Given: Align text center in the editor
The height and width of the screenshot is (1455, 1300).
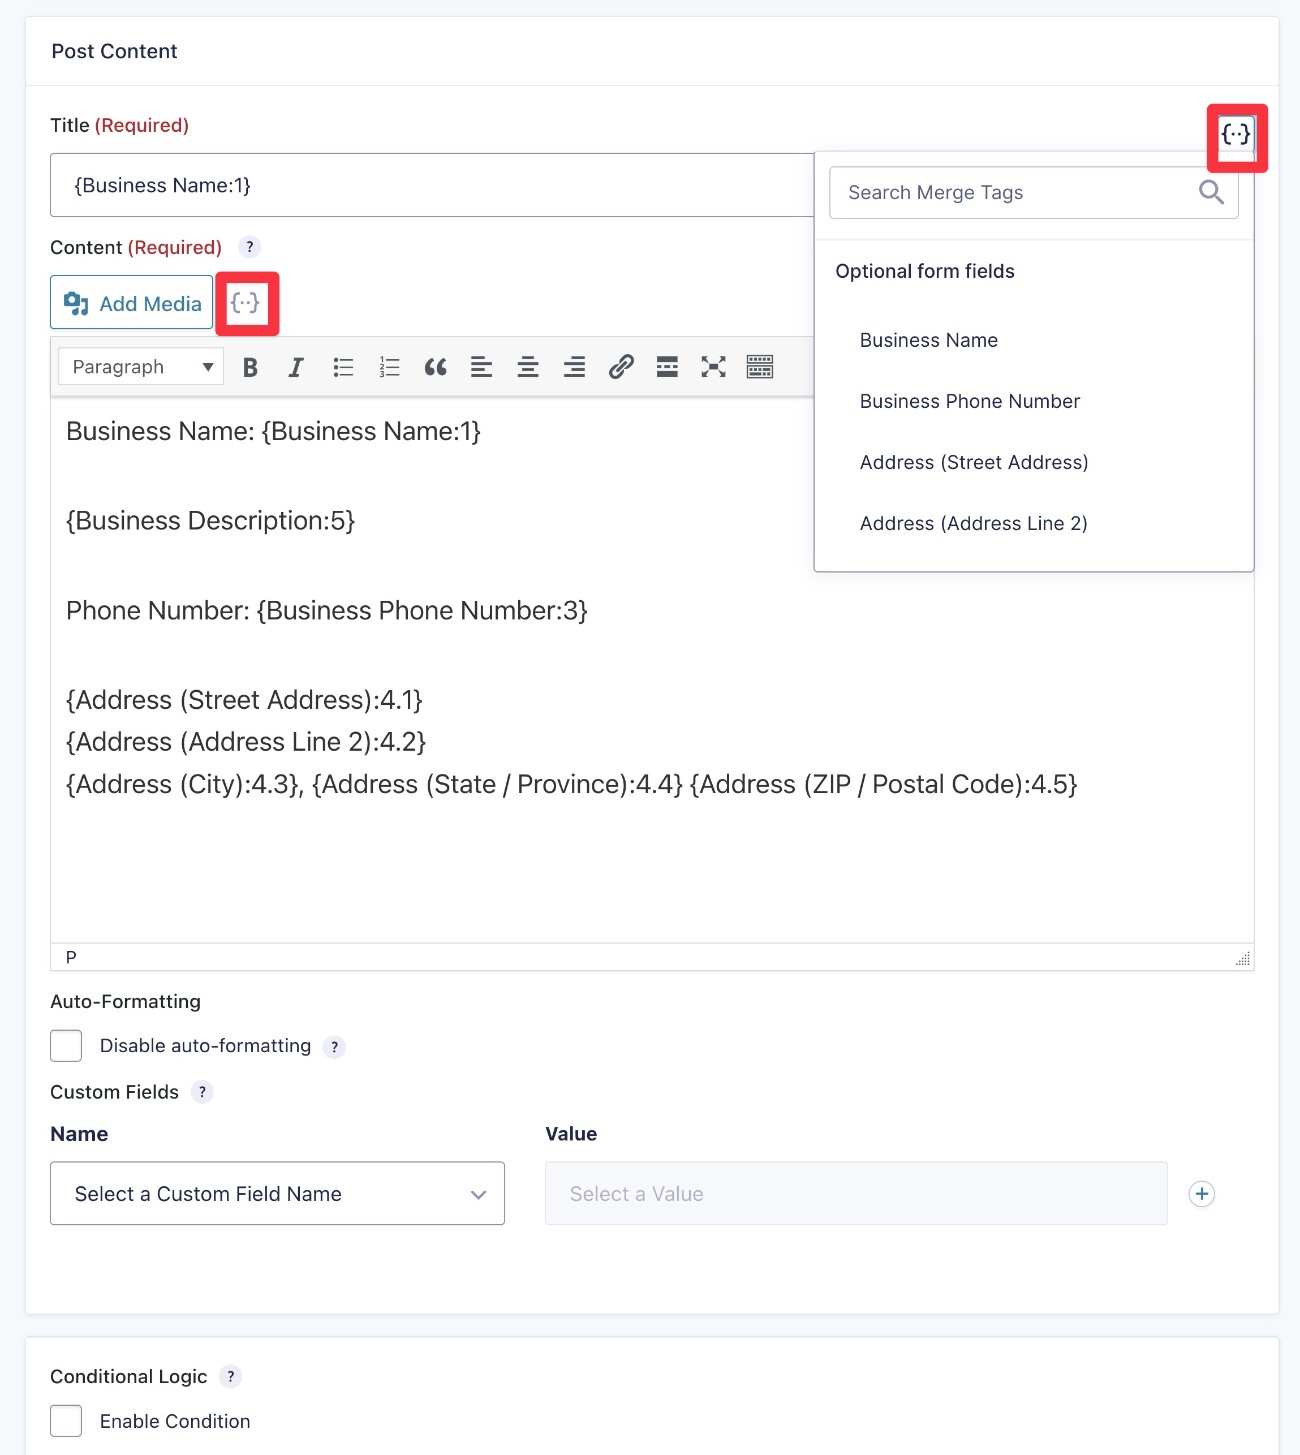Looking at the screenshot, I should tap(528, 367).
